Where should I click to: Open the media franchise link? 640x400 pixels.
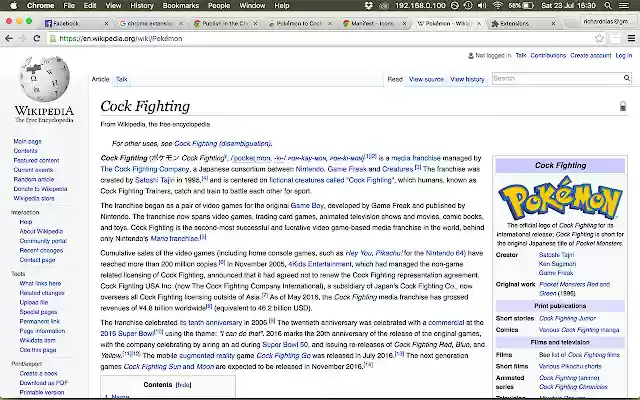416,158
